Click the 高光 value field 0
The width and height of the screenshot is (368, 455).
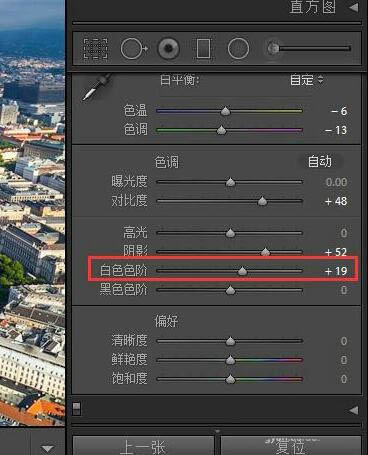point(344,233)
